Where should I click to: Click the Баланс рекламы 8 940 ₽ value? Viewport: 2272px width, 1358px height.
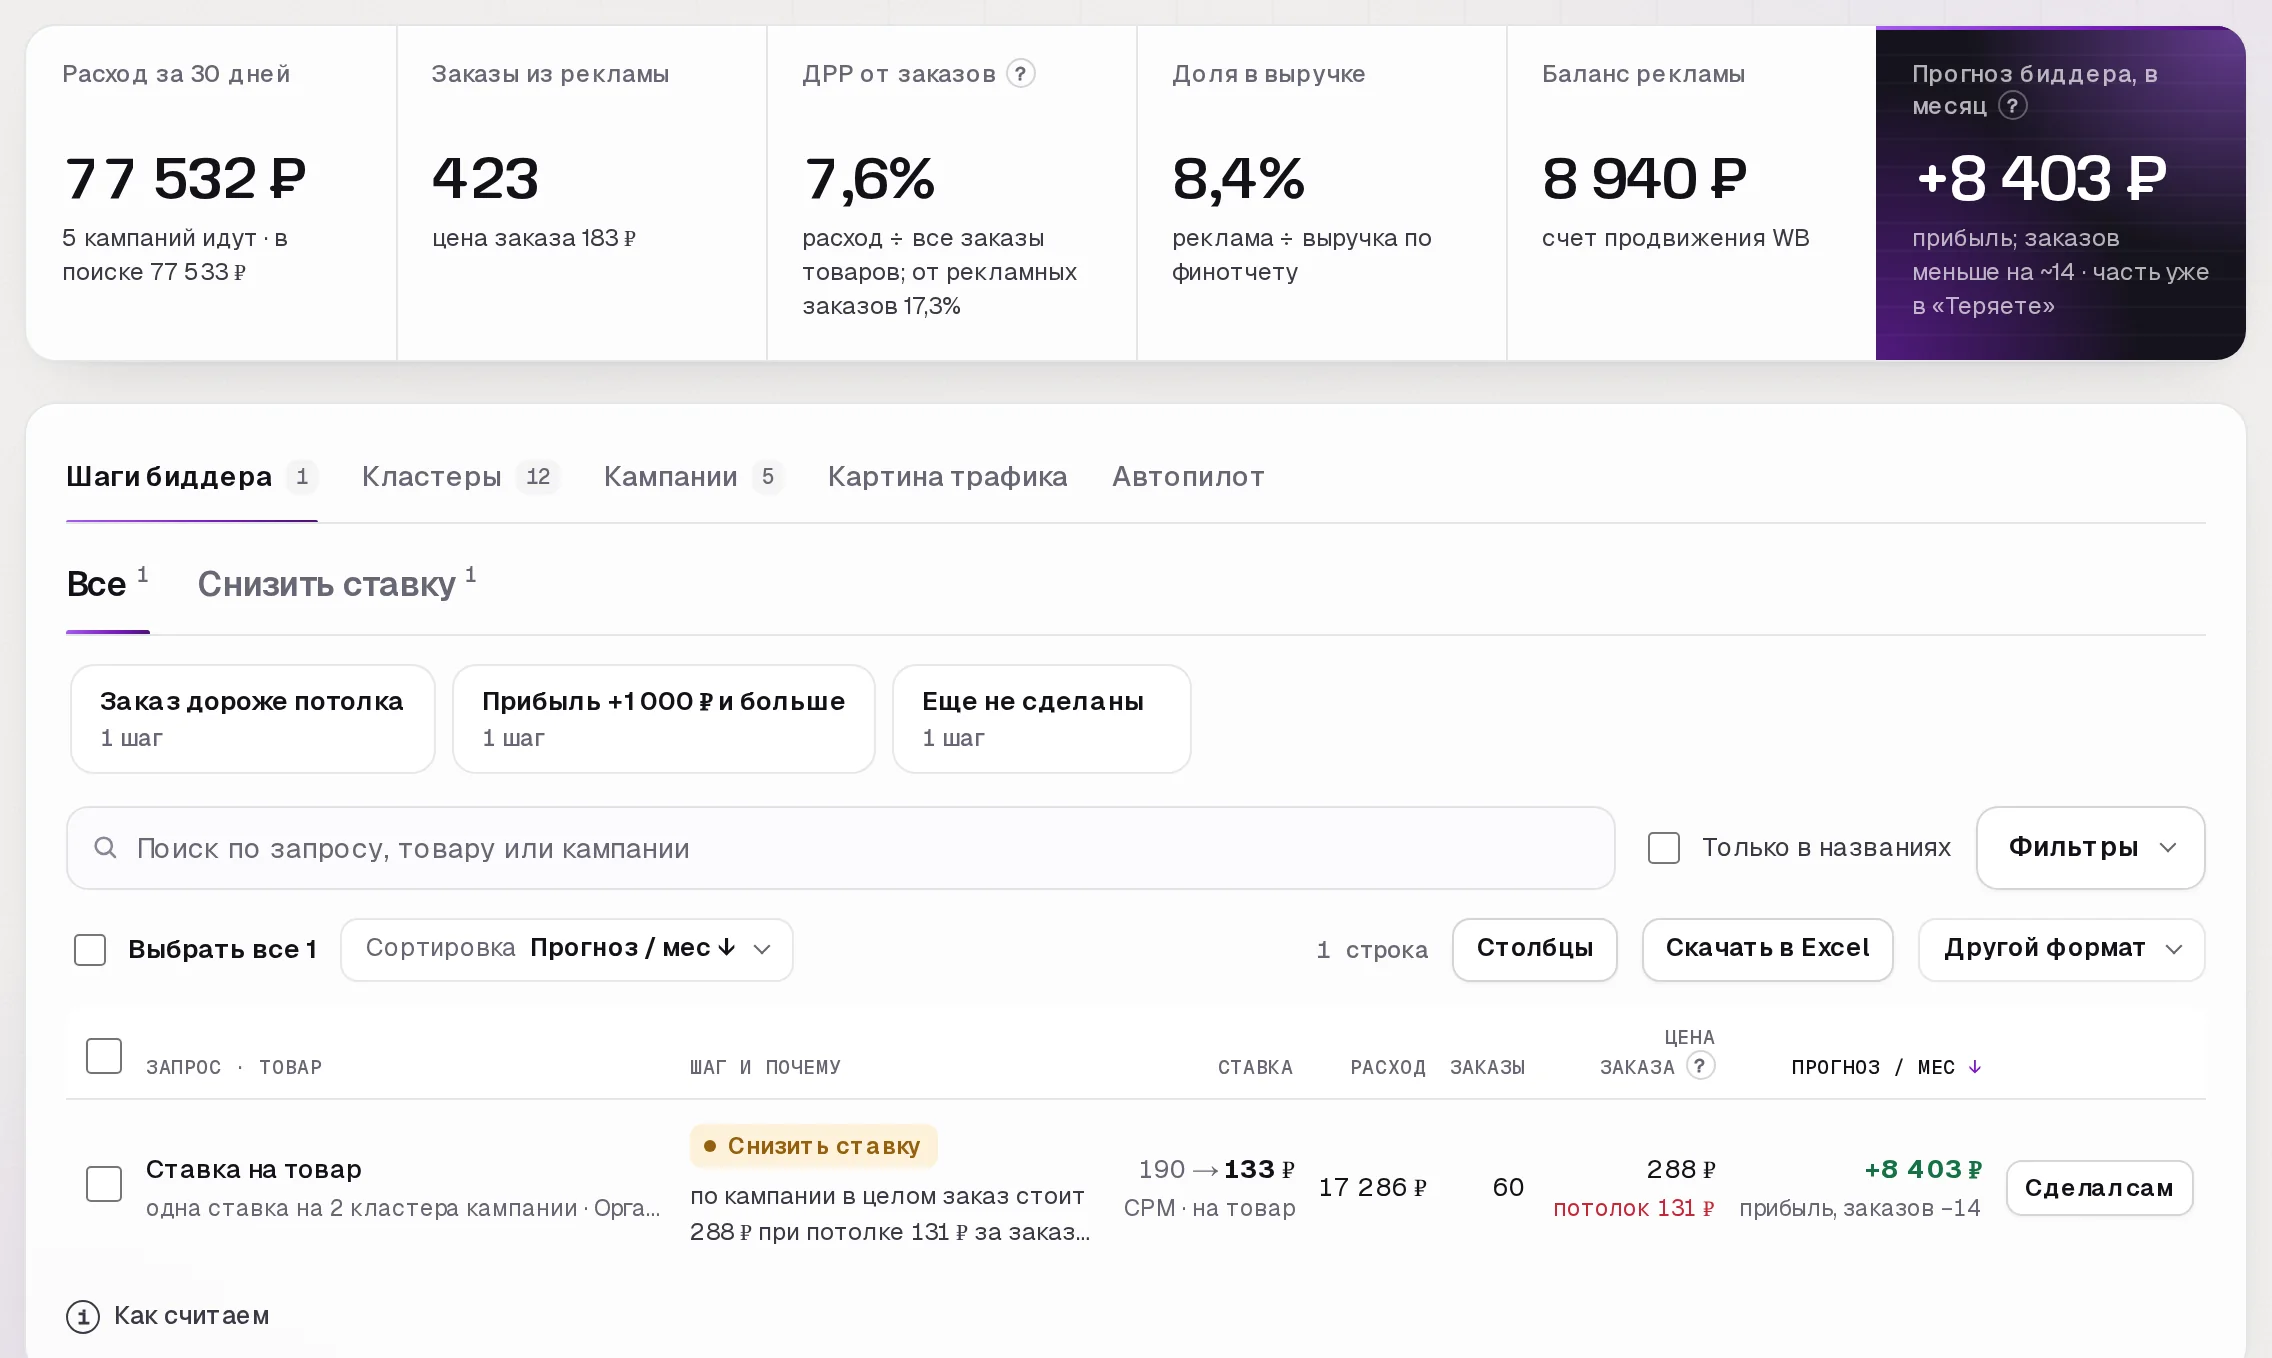[1645, 179]
